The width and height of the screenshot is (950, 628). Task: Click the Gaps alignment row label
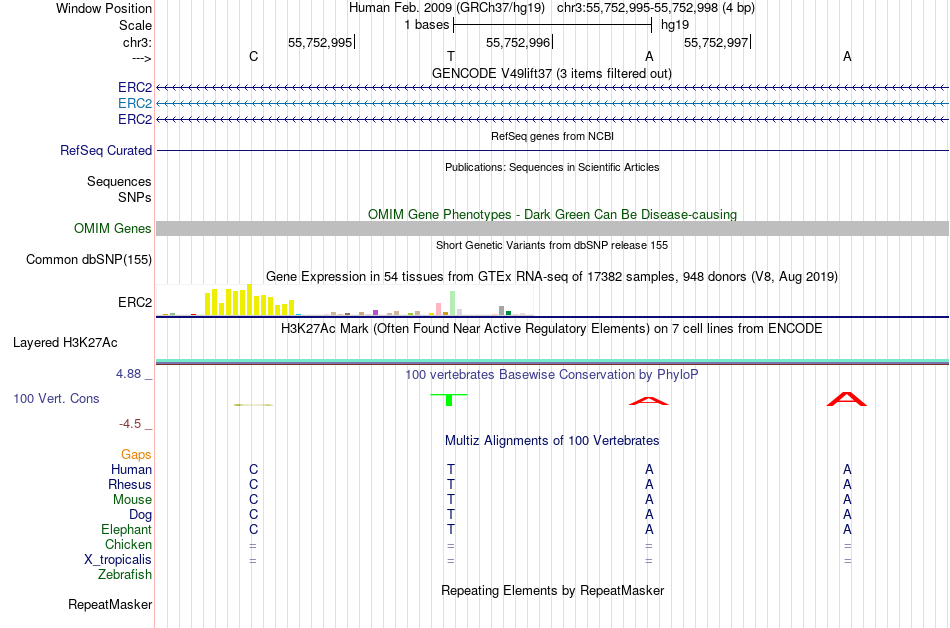[x=136, y=454]
